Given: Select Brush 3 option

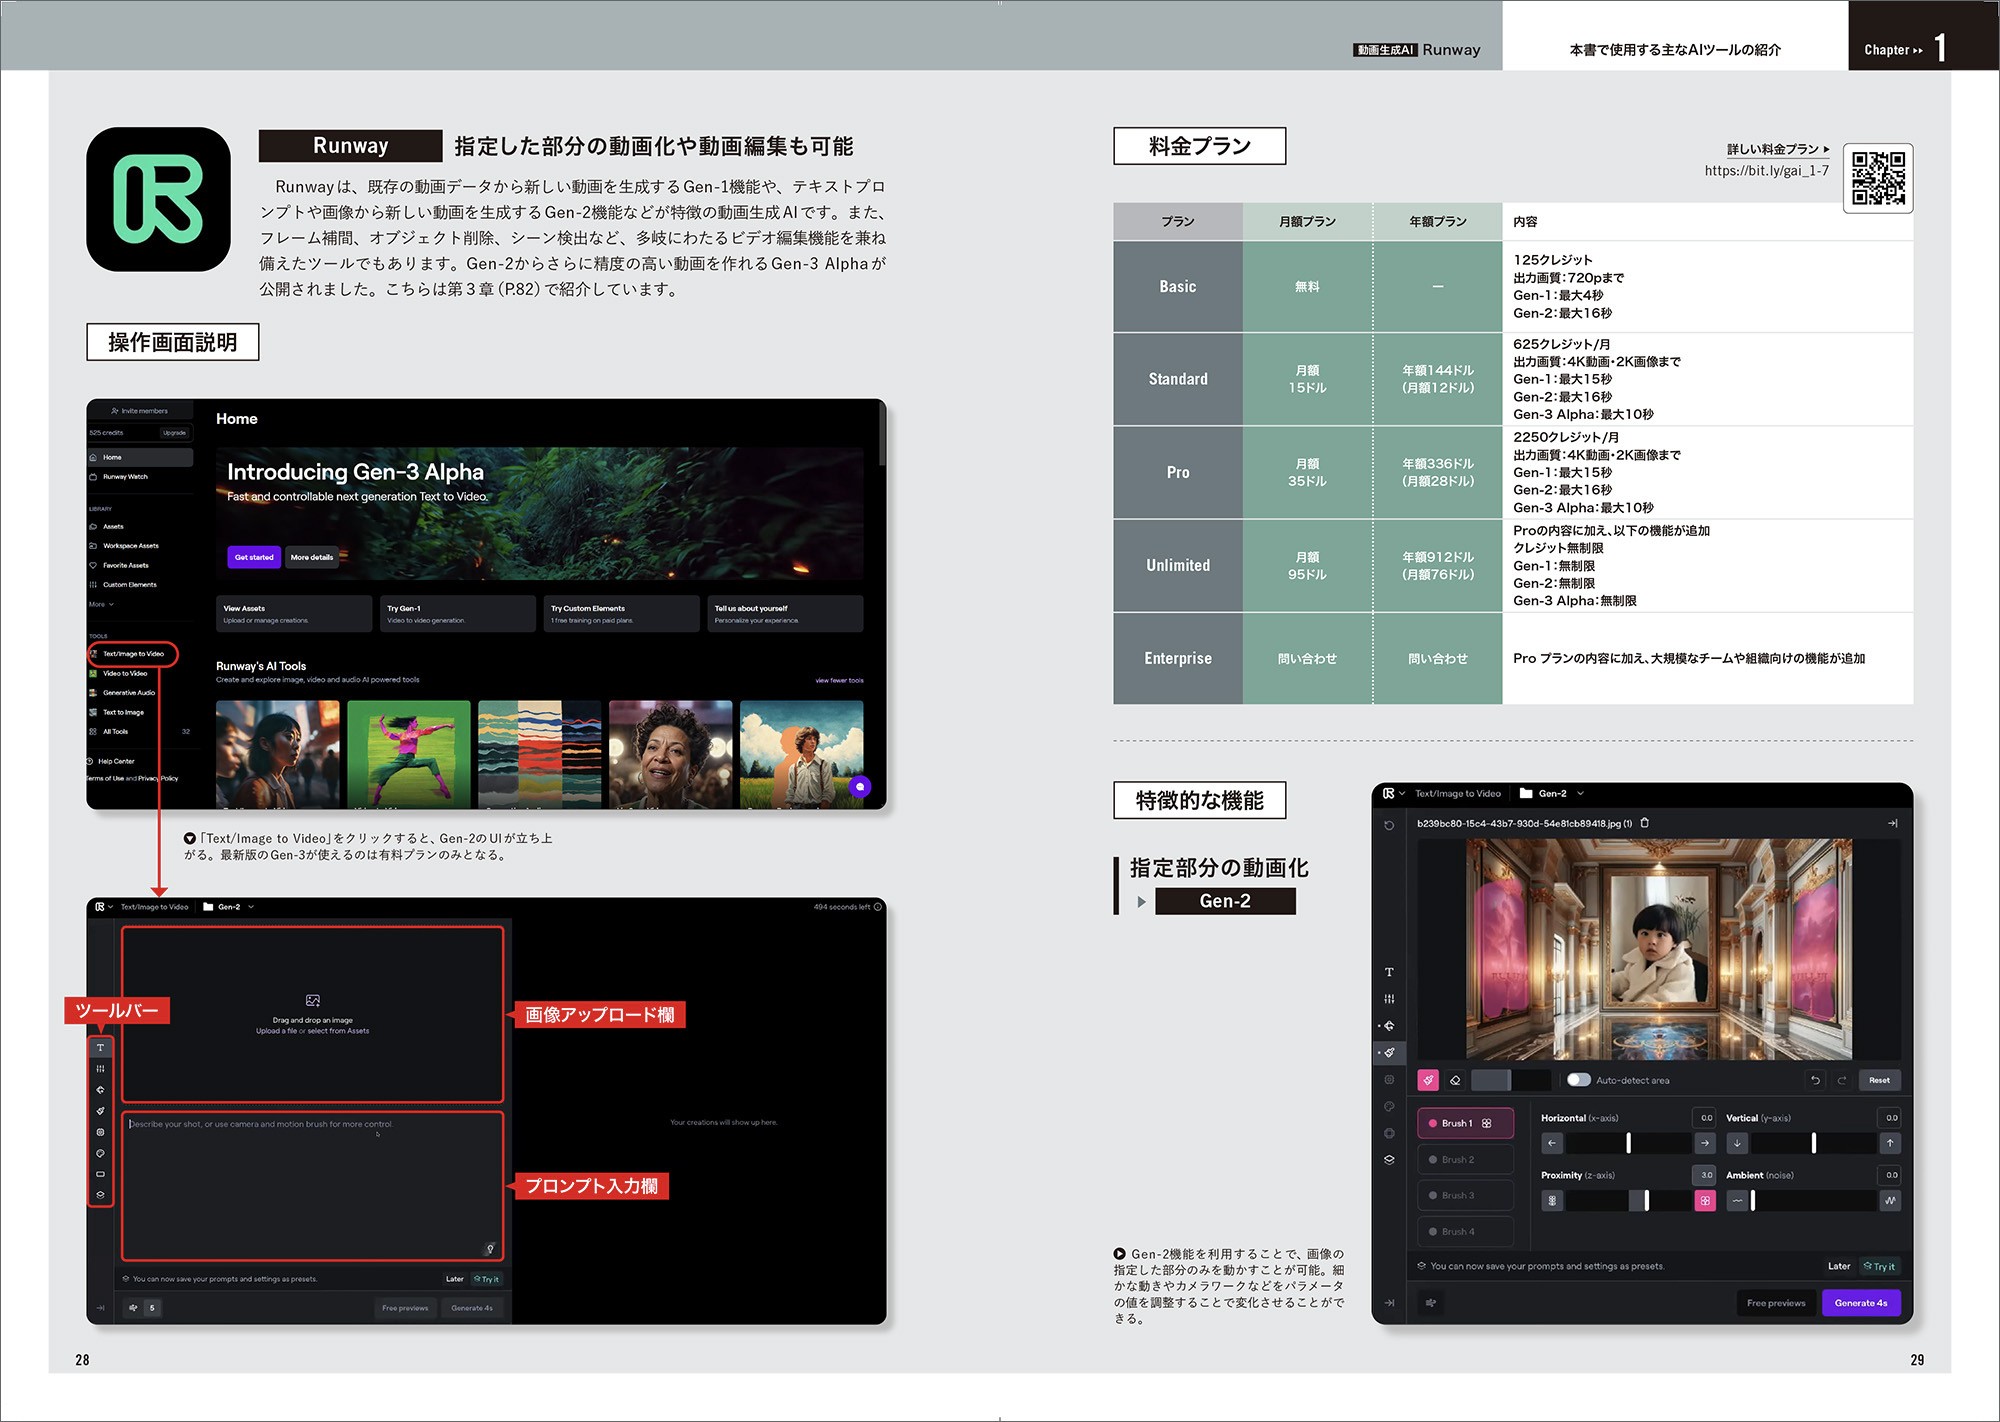Looking at the screenshot, I should click(x=1465, y=1196).
